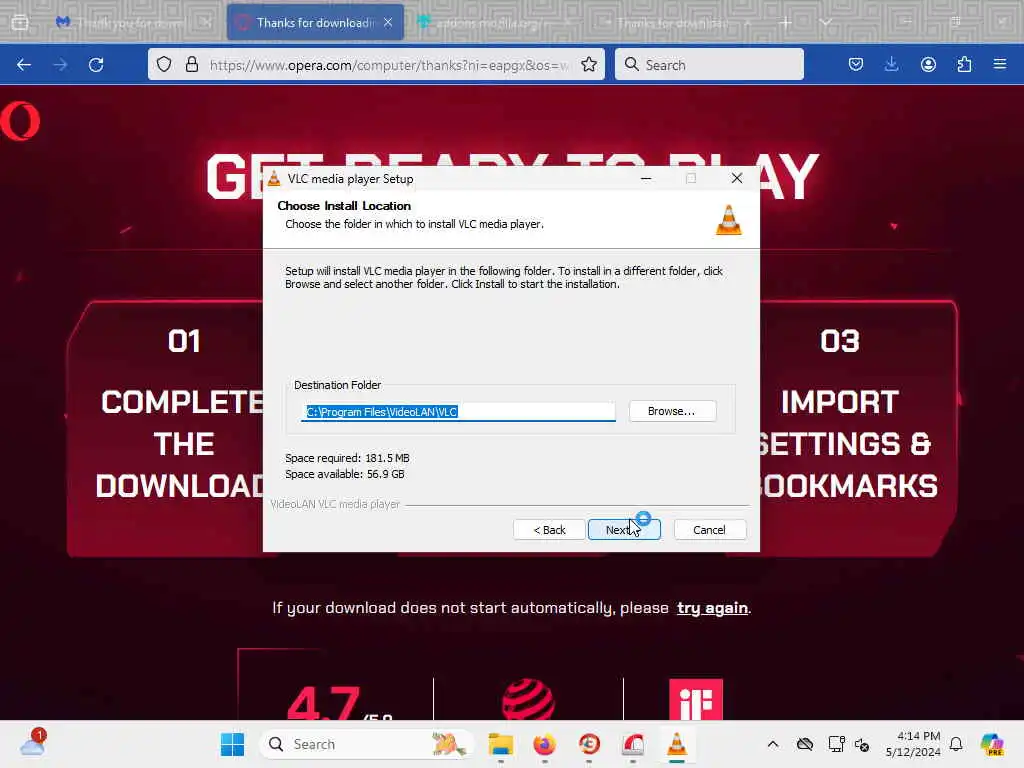Click the 'try again' download link

tap(712, 608)
